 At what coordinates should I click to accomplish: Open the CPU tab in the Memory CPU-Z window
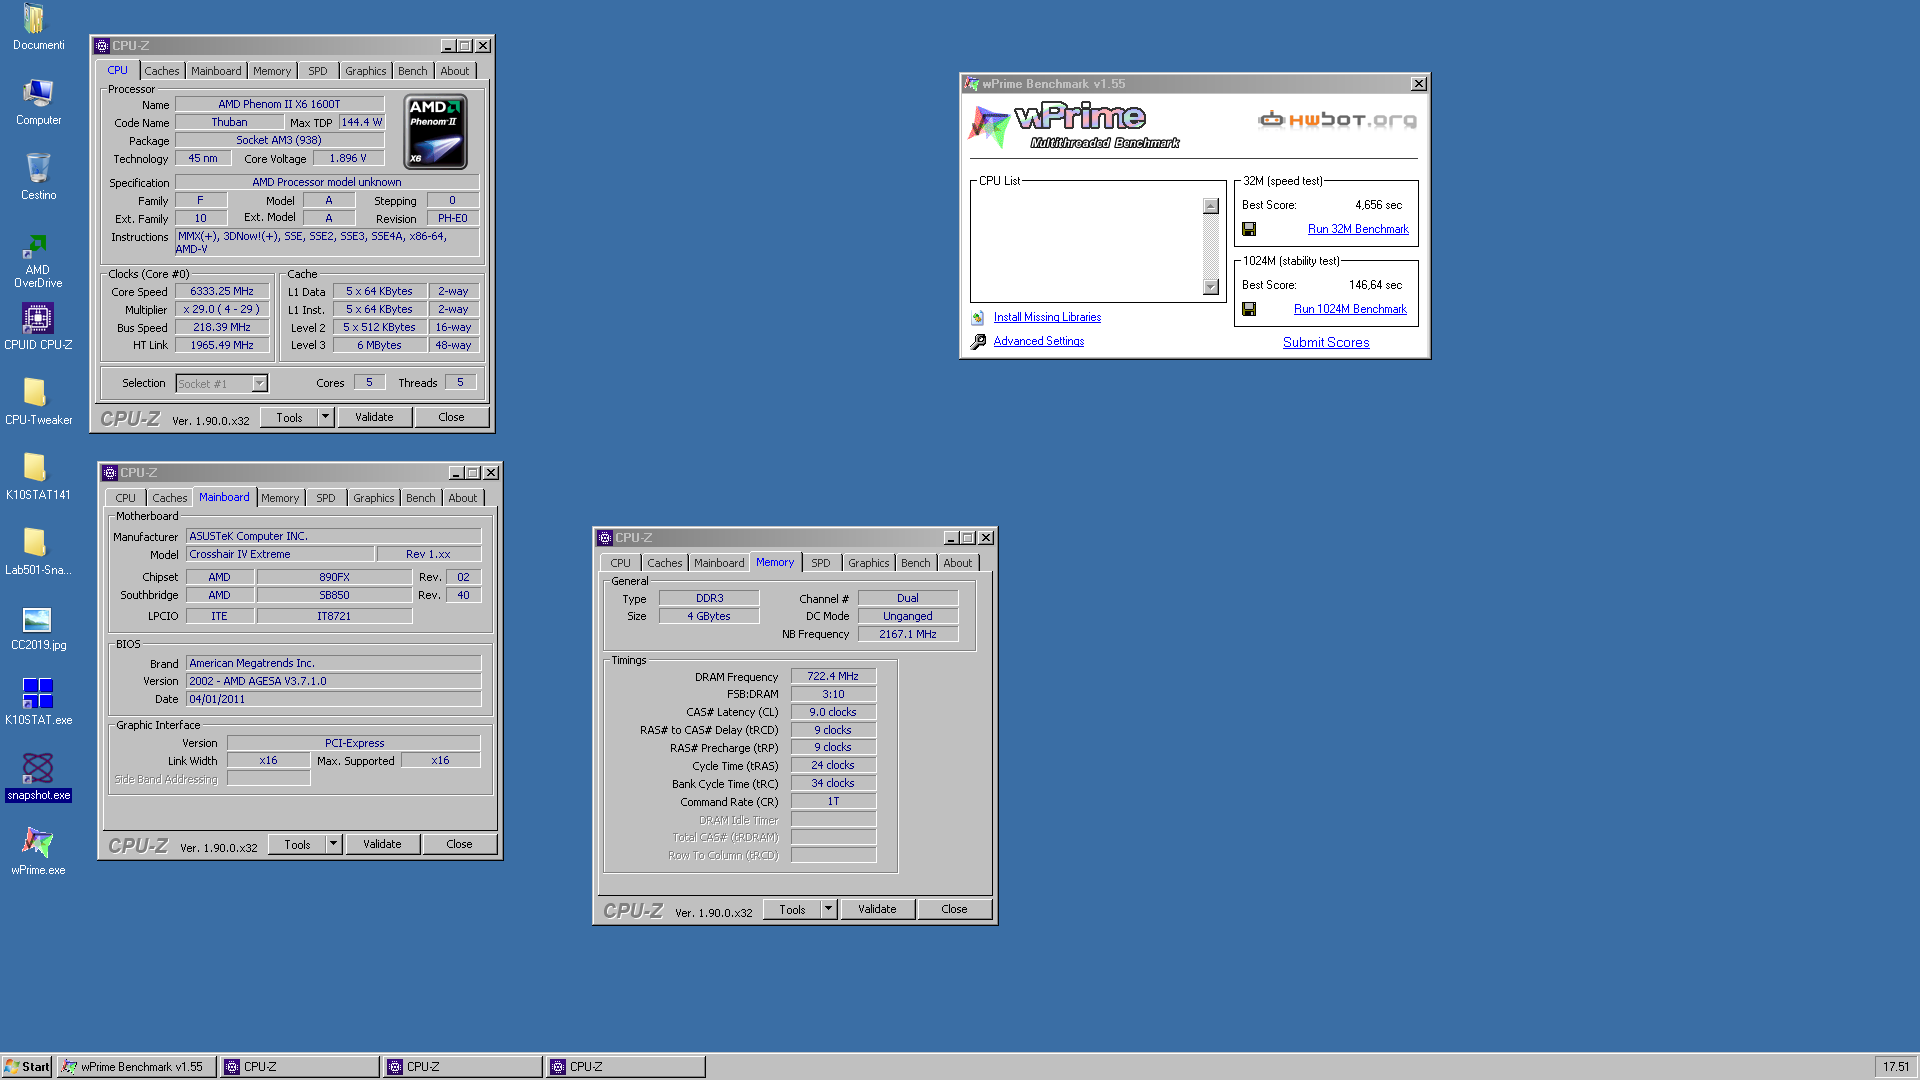click(620, 563)
